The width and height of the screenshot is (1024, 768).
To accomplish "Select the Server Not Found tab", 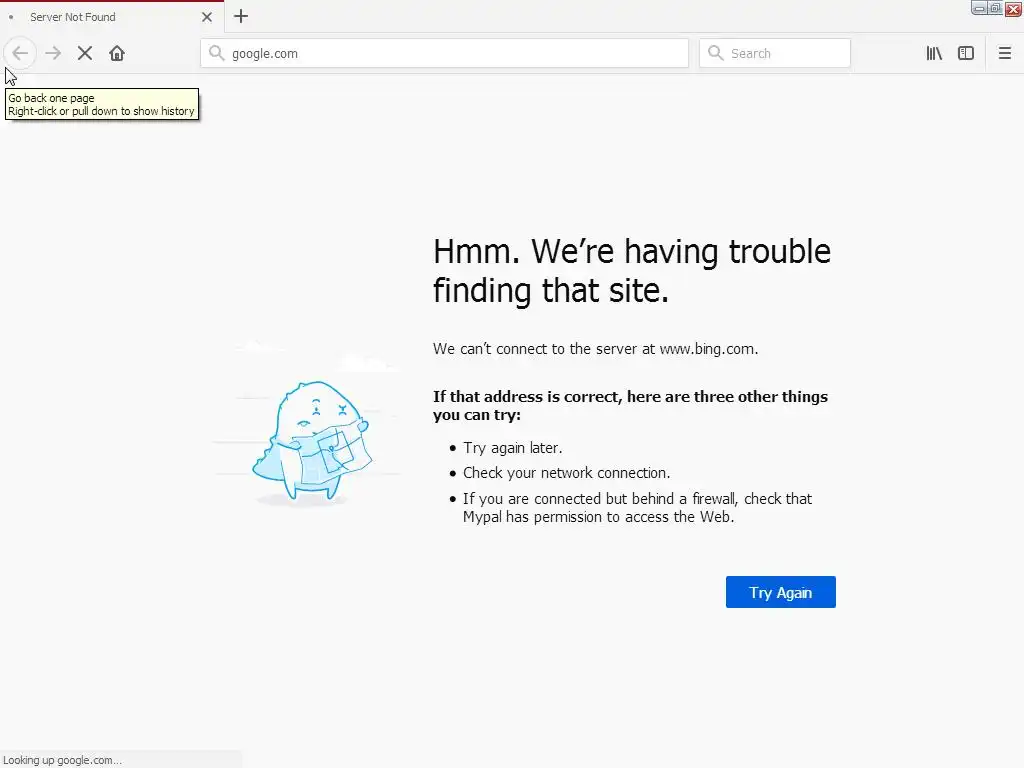I will point(112,17).
